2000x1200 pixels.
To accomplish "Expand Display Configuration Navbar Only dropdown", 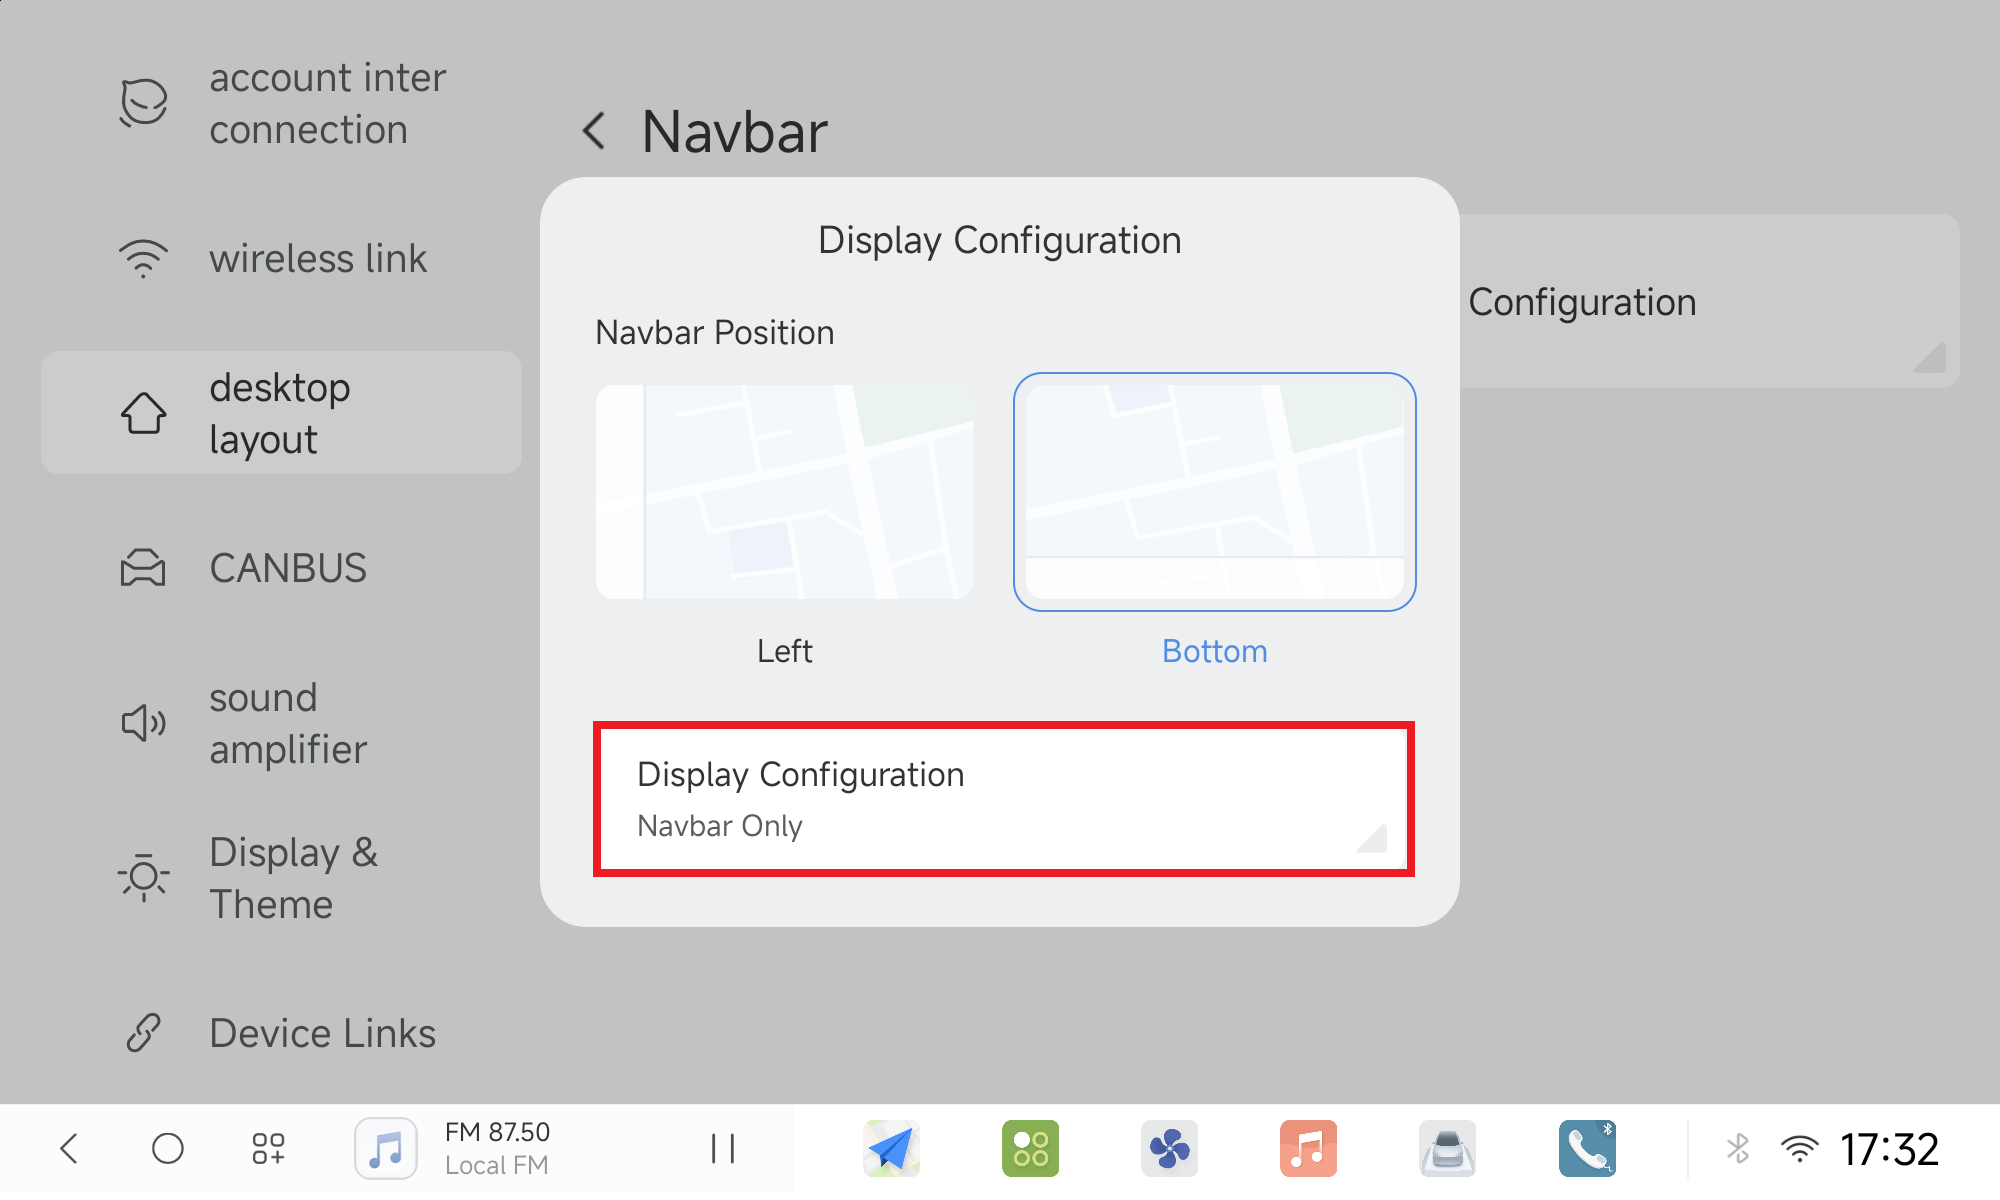I will click(1003, 799).
